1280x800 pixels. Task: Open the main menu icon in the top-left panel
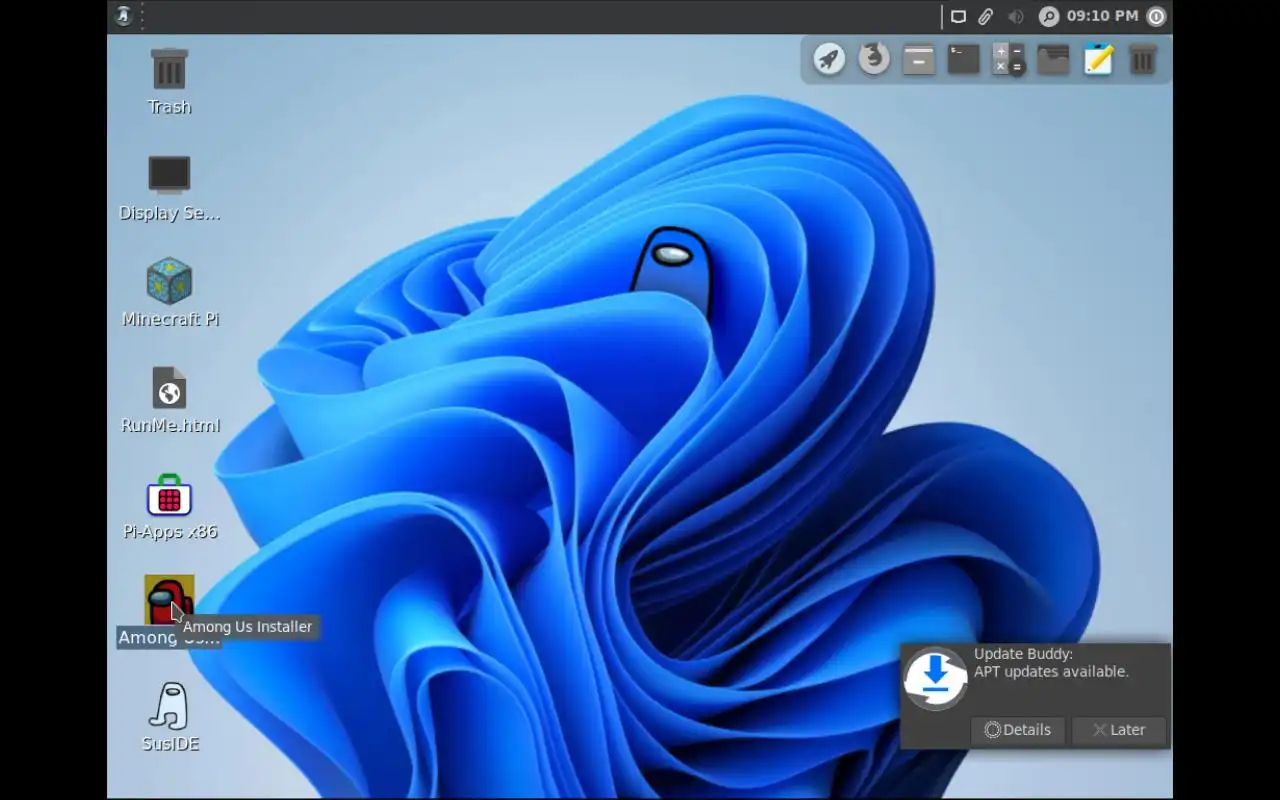coord(123,16)
